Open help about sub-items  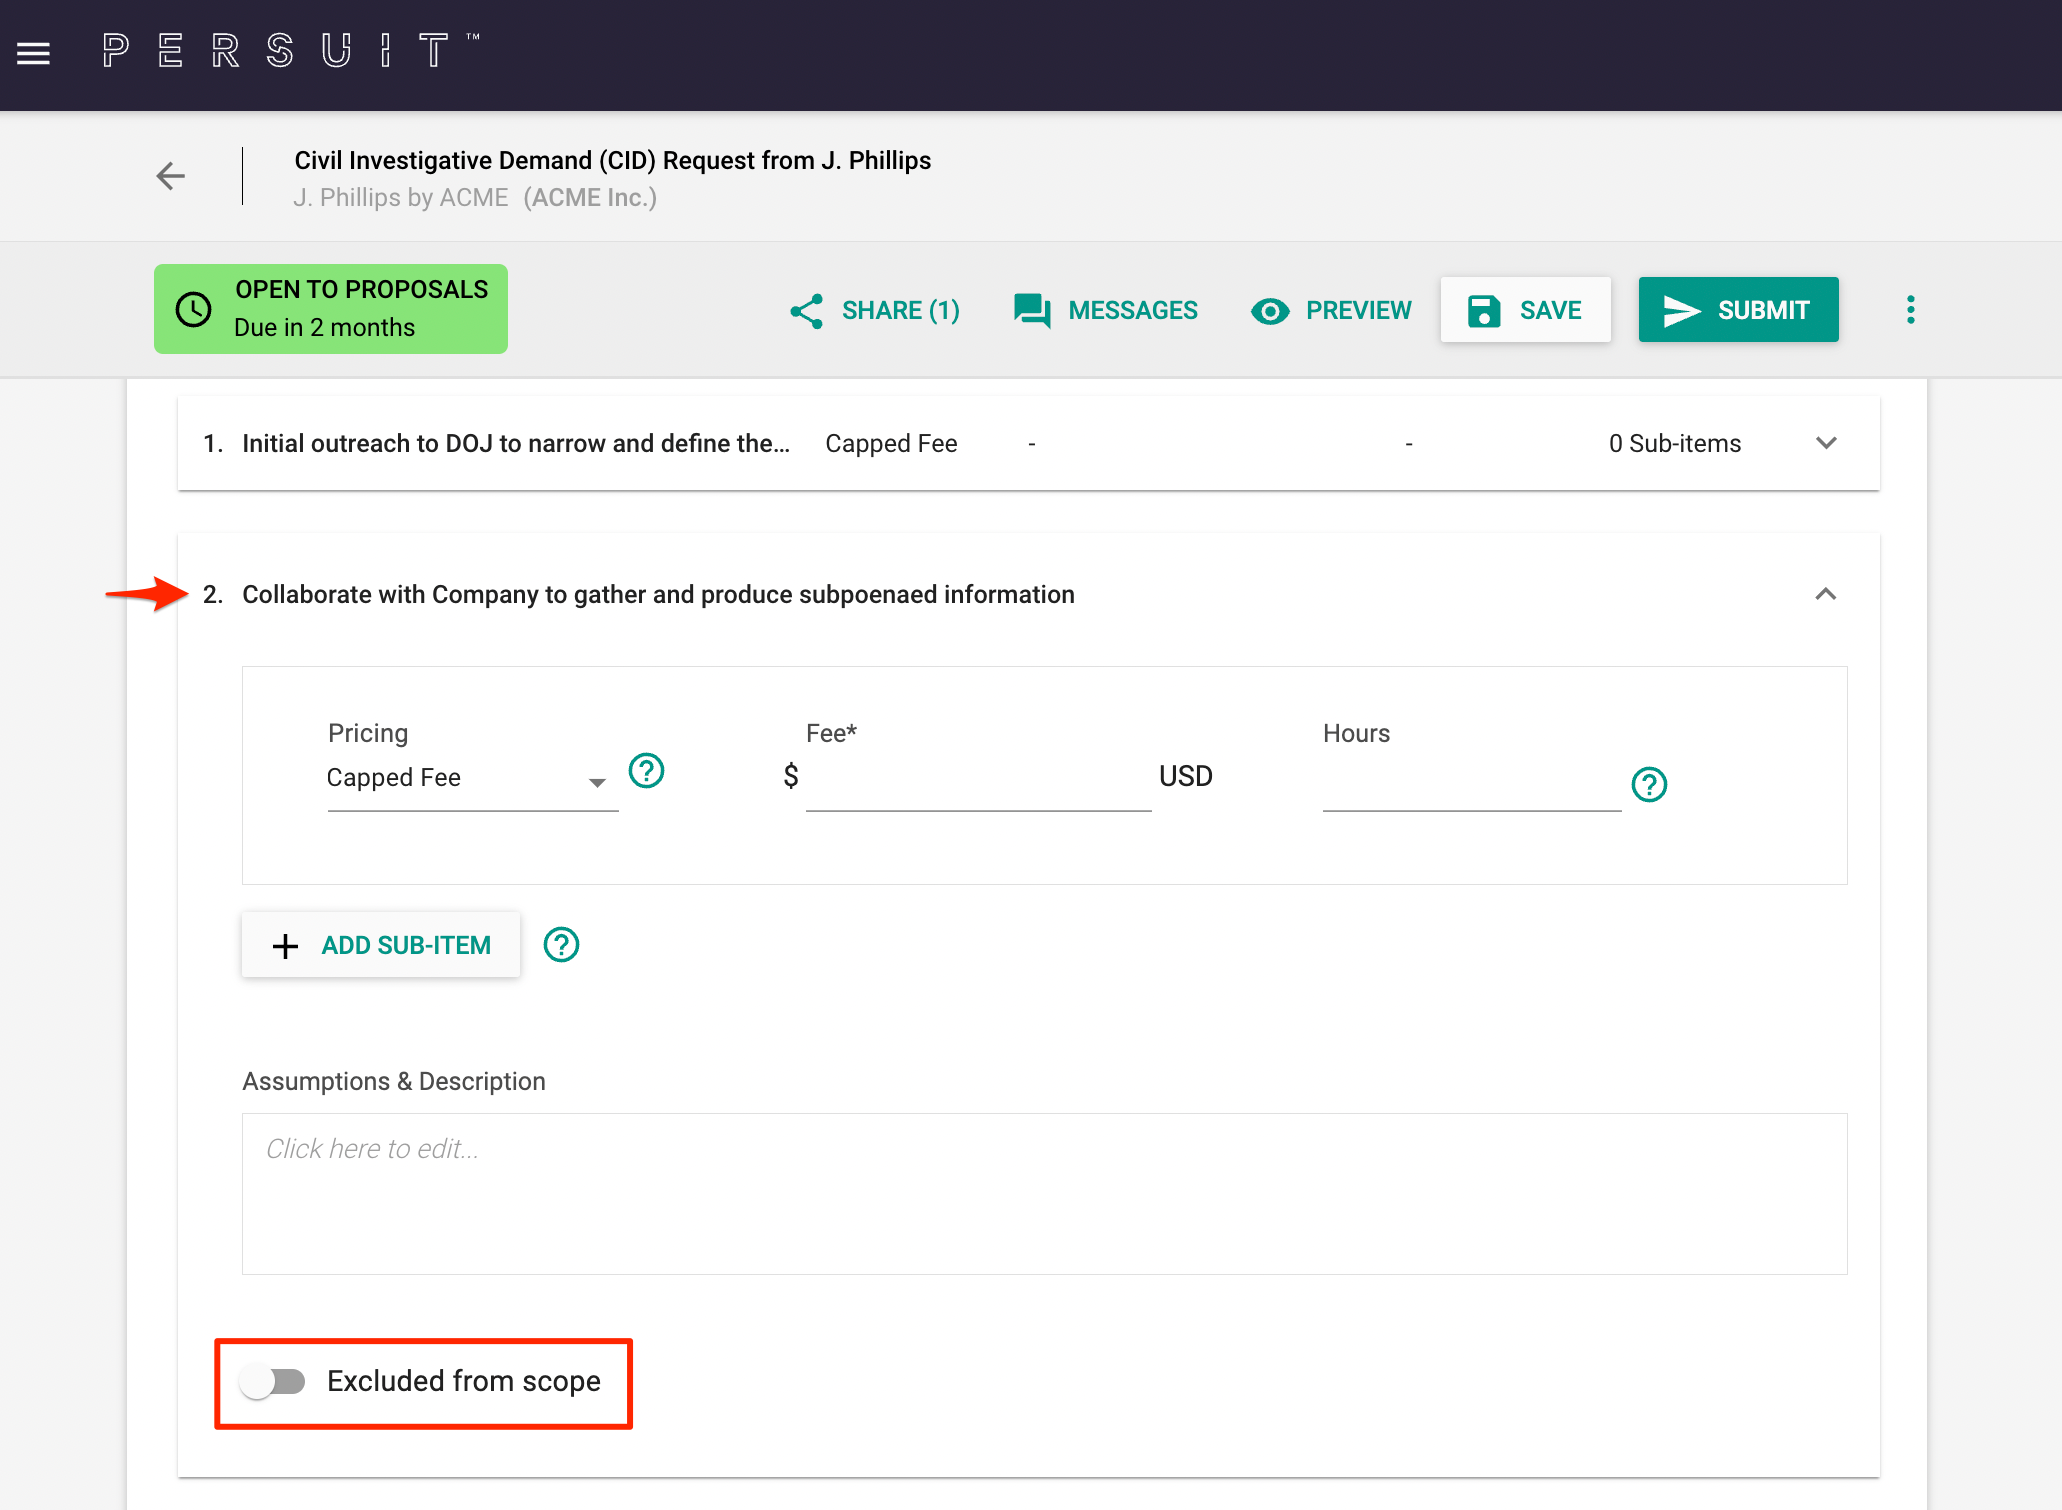click(x=561, y=944)
